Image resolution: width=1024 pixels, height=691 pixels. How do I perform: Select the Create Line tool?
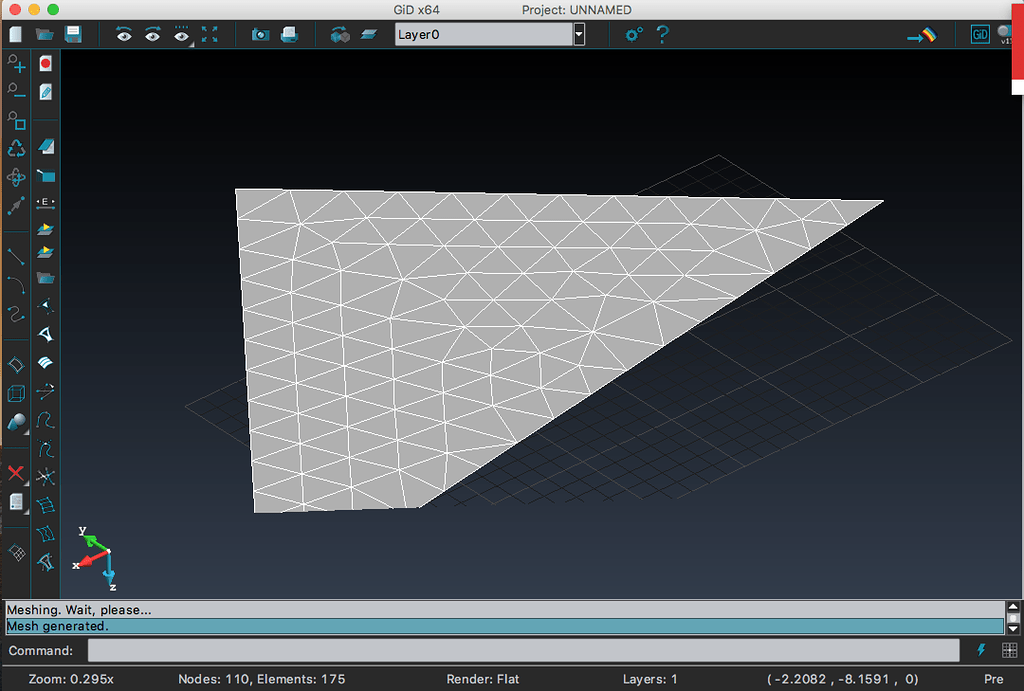[x=16, y=256]
